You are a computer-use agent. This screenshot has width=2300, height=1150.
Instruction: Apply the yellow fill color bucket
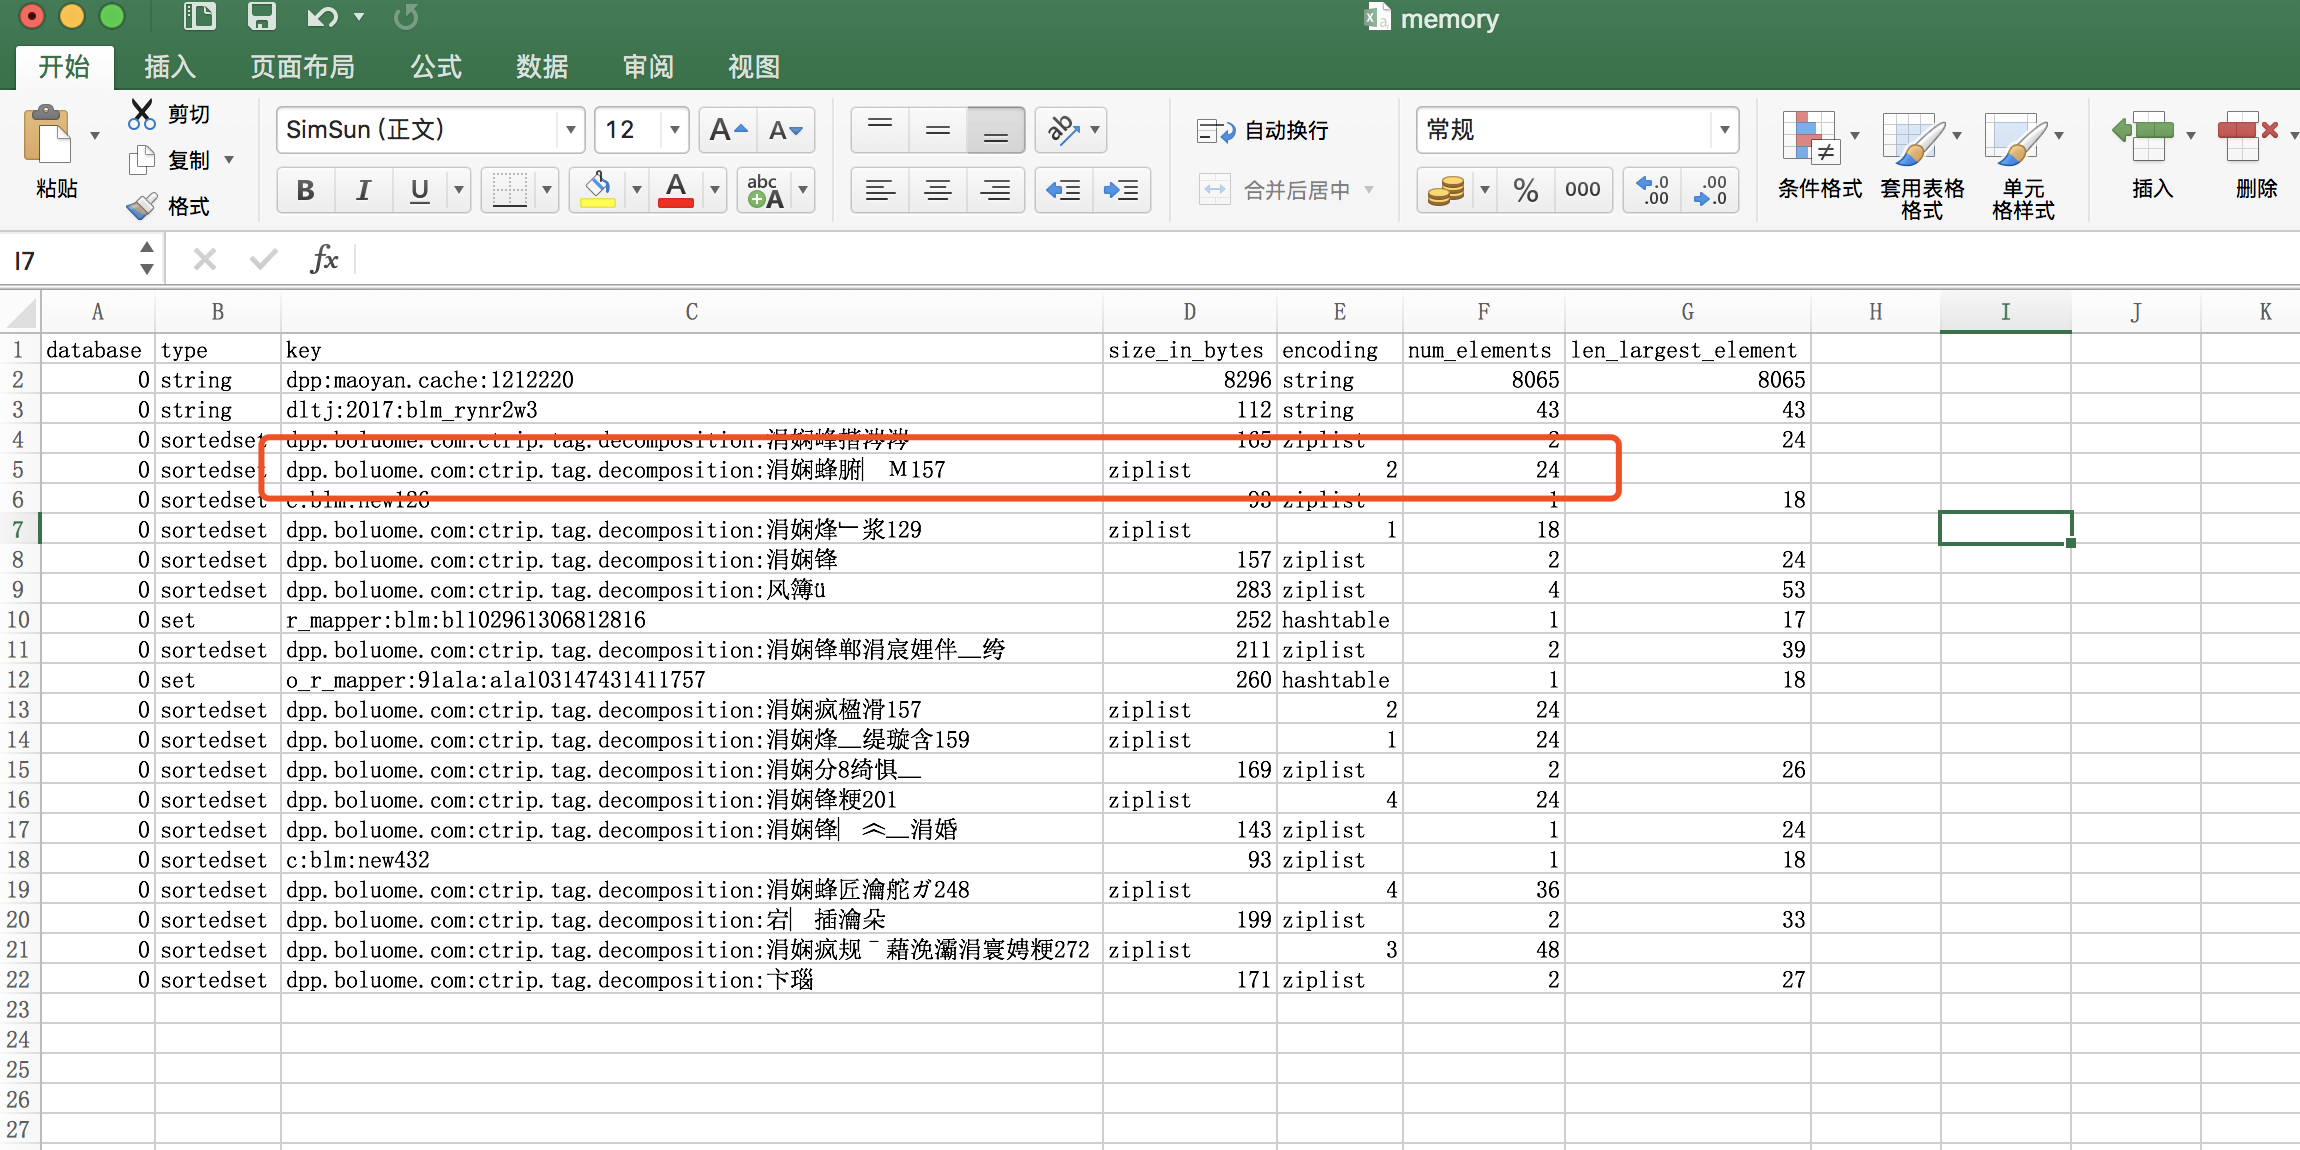598,190
